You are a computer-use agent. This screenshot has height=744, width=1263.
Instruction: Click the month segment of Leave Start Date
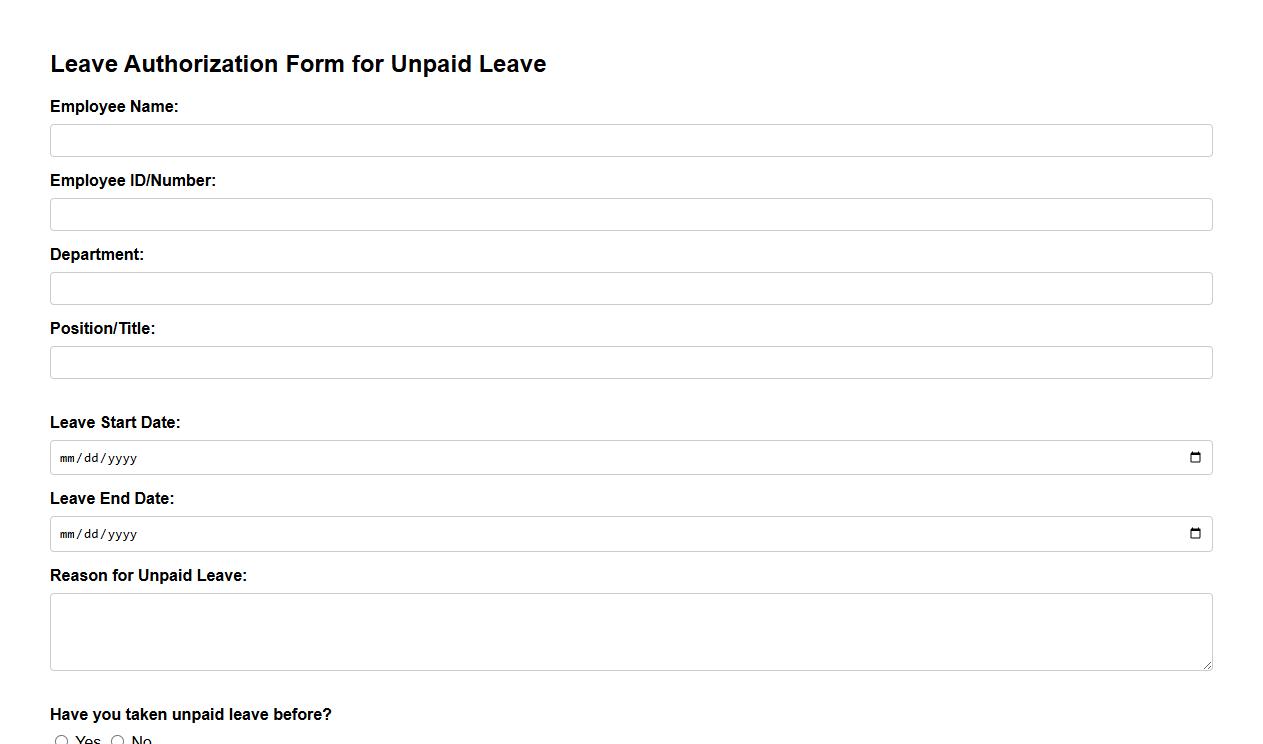click(68, 457)
